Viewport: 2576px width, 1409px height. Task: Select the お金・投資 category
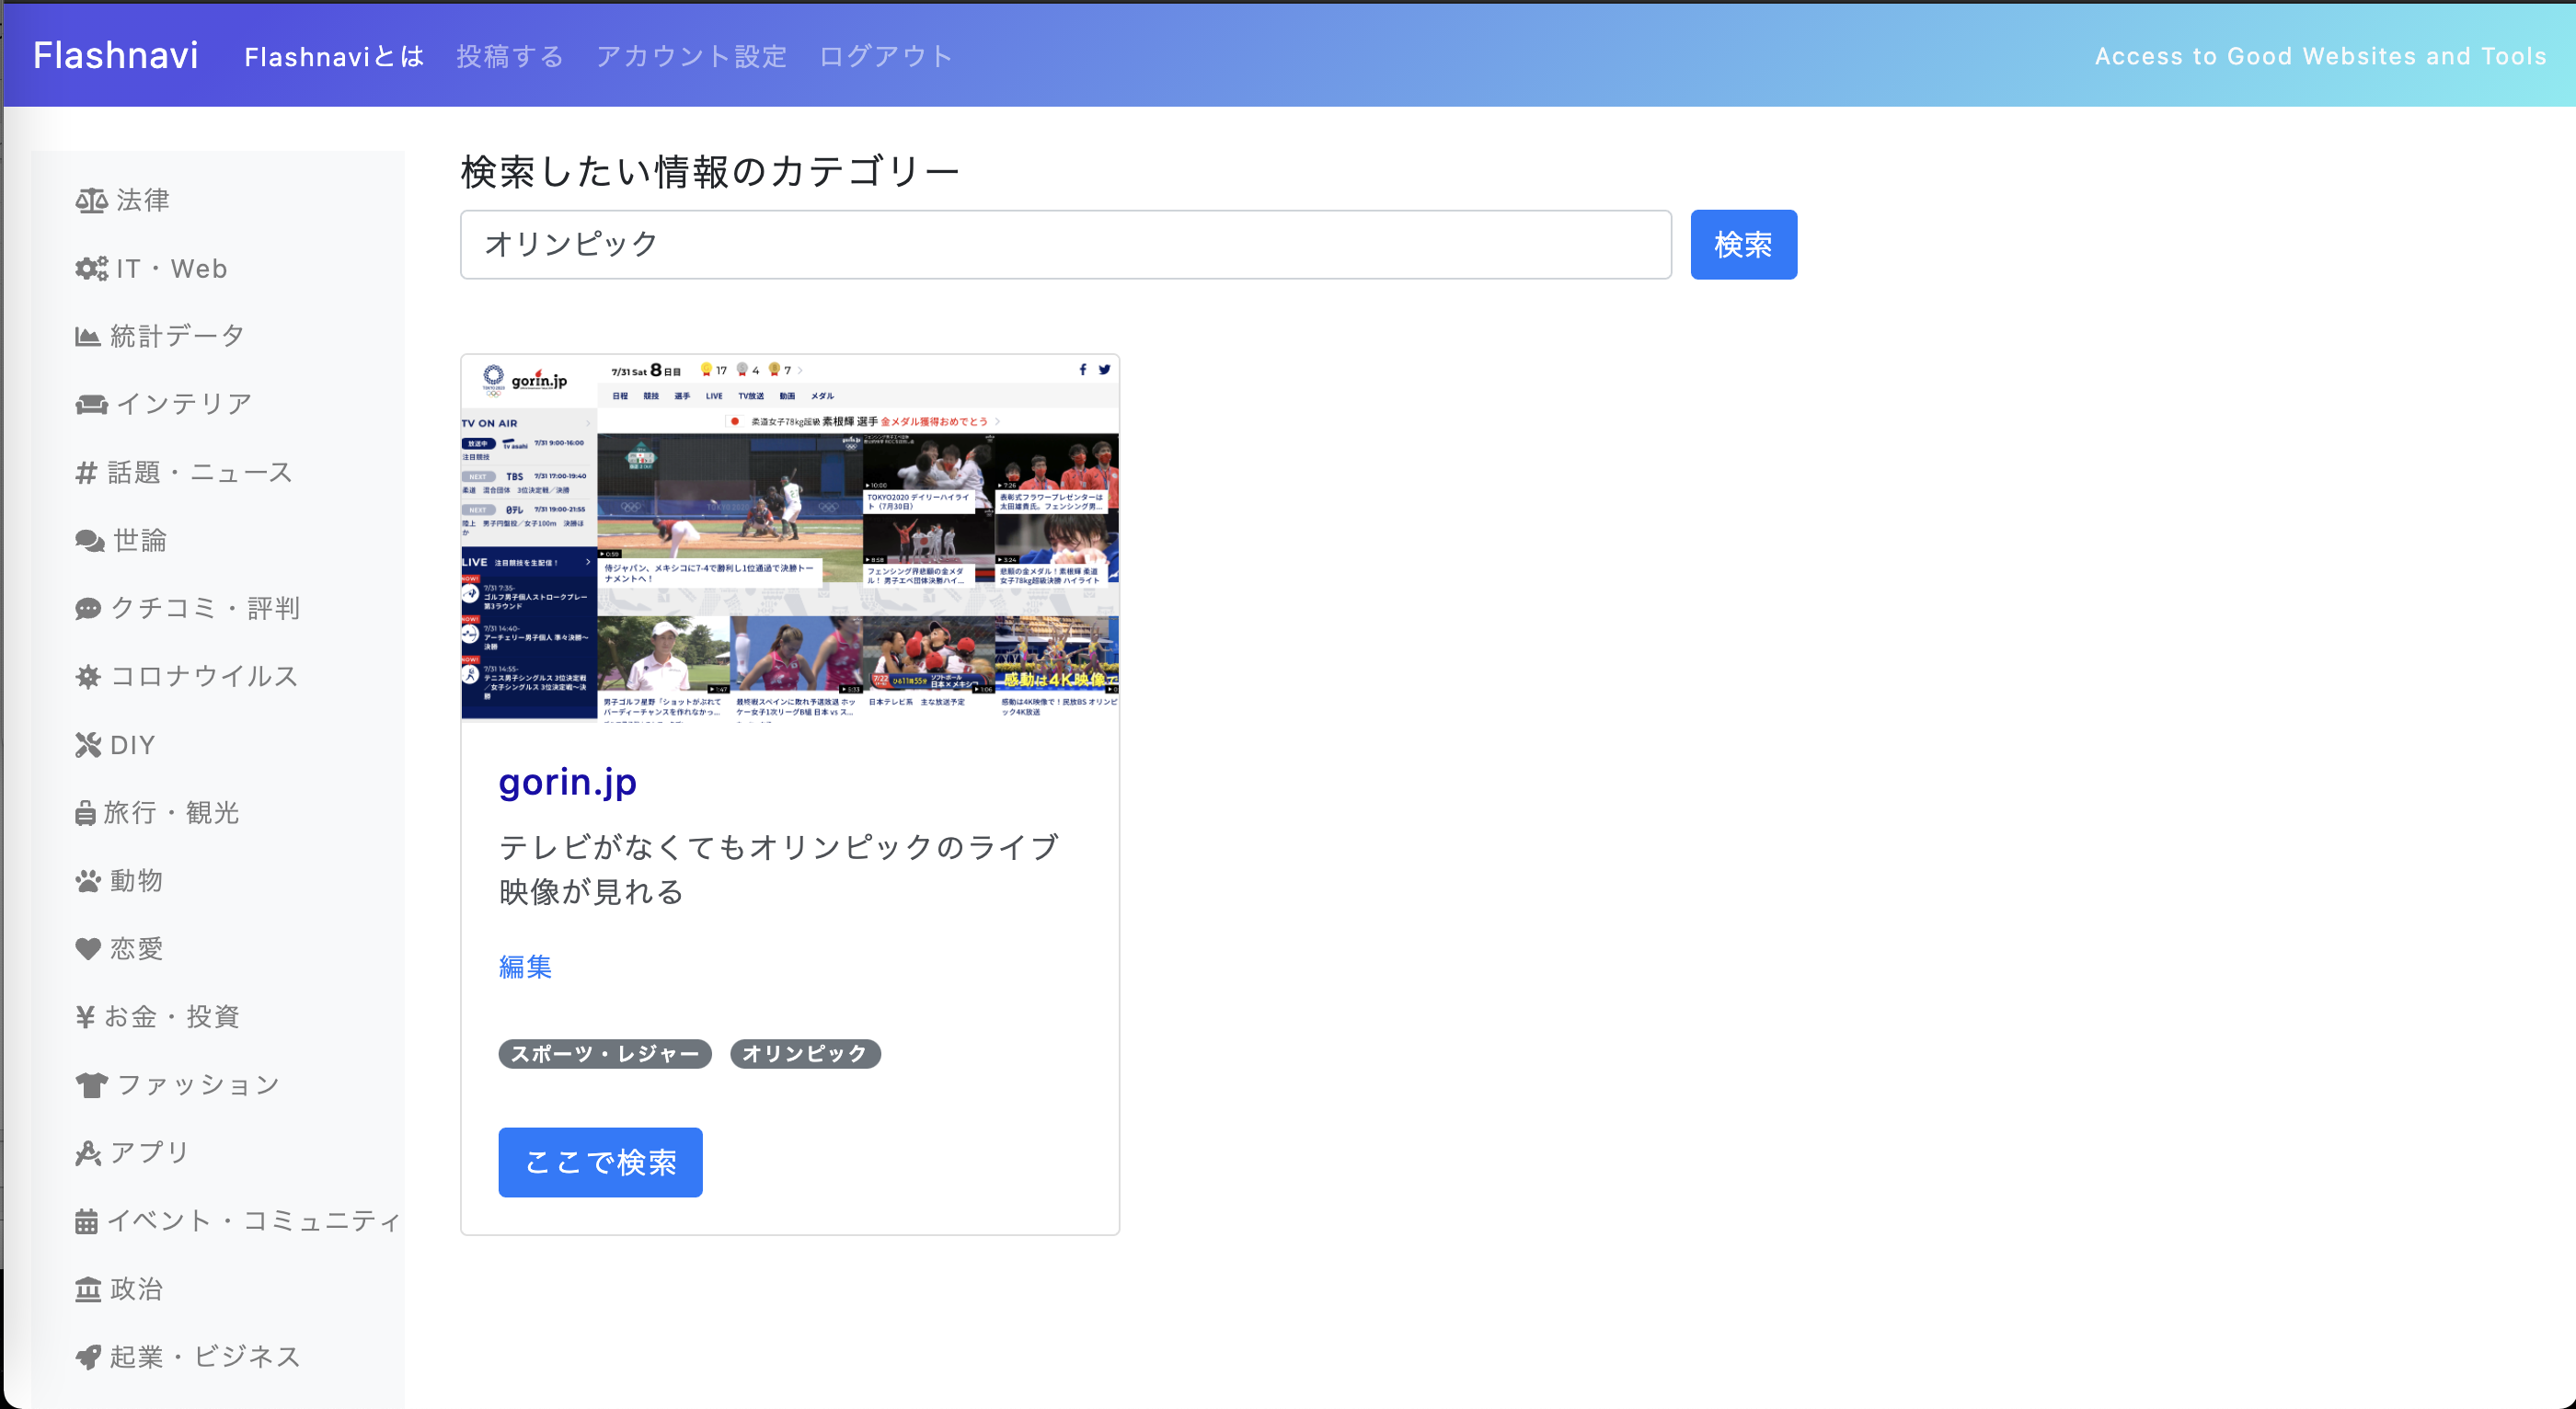[x=157, y=1016]
